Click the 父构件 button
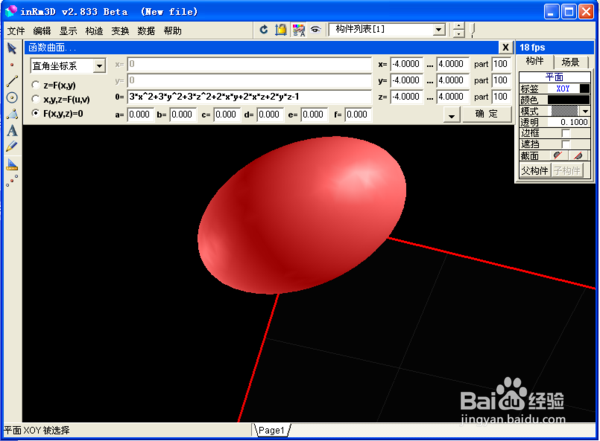Viewport: 600px width, 441px height. [x=535, y=170]
